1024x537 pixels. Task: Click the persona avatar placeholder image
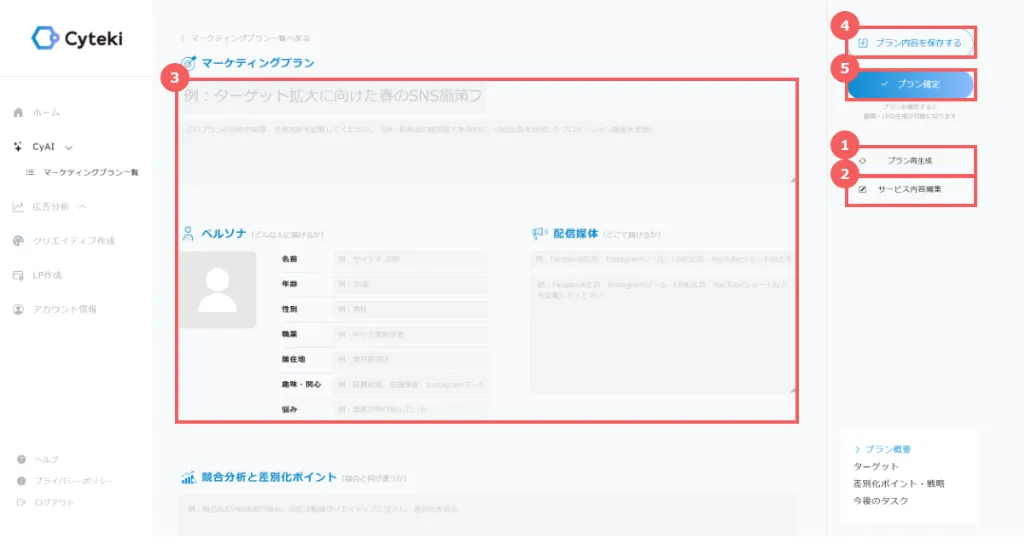click(217, 289)
